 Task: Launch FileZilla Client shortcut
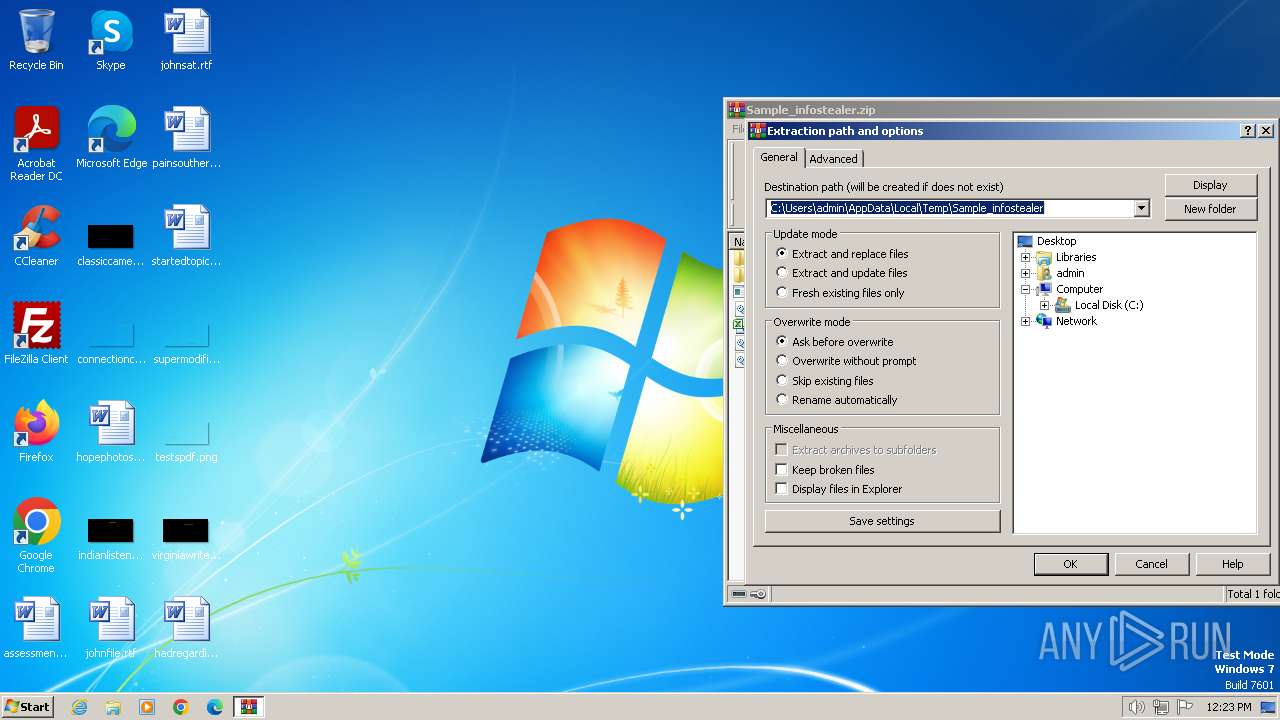pyautogui.click(x=36, y=334)
